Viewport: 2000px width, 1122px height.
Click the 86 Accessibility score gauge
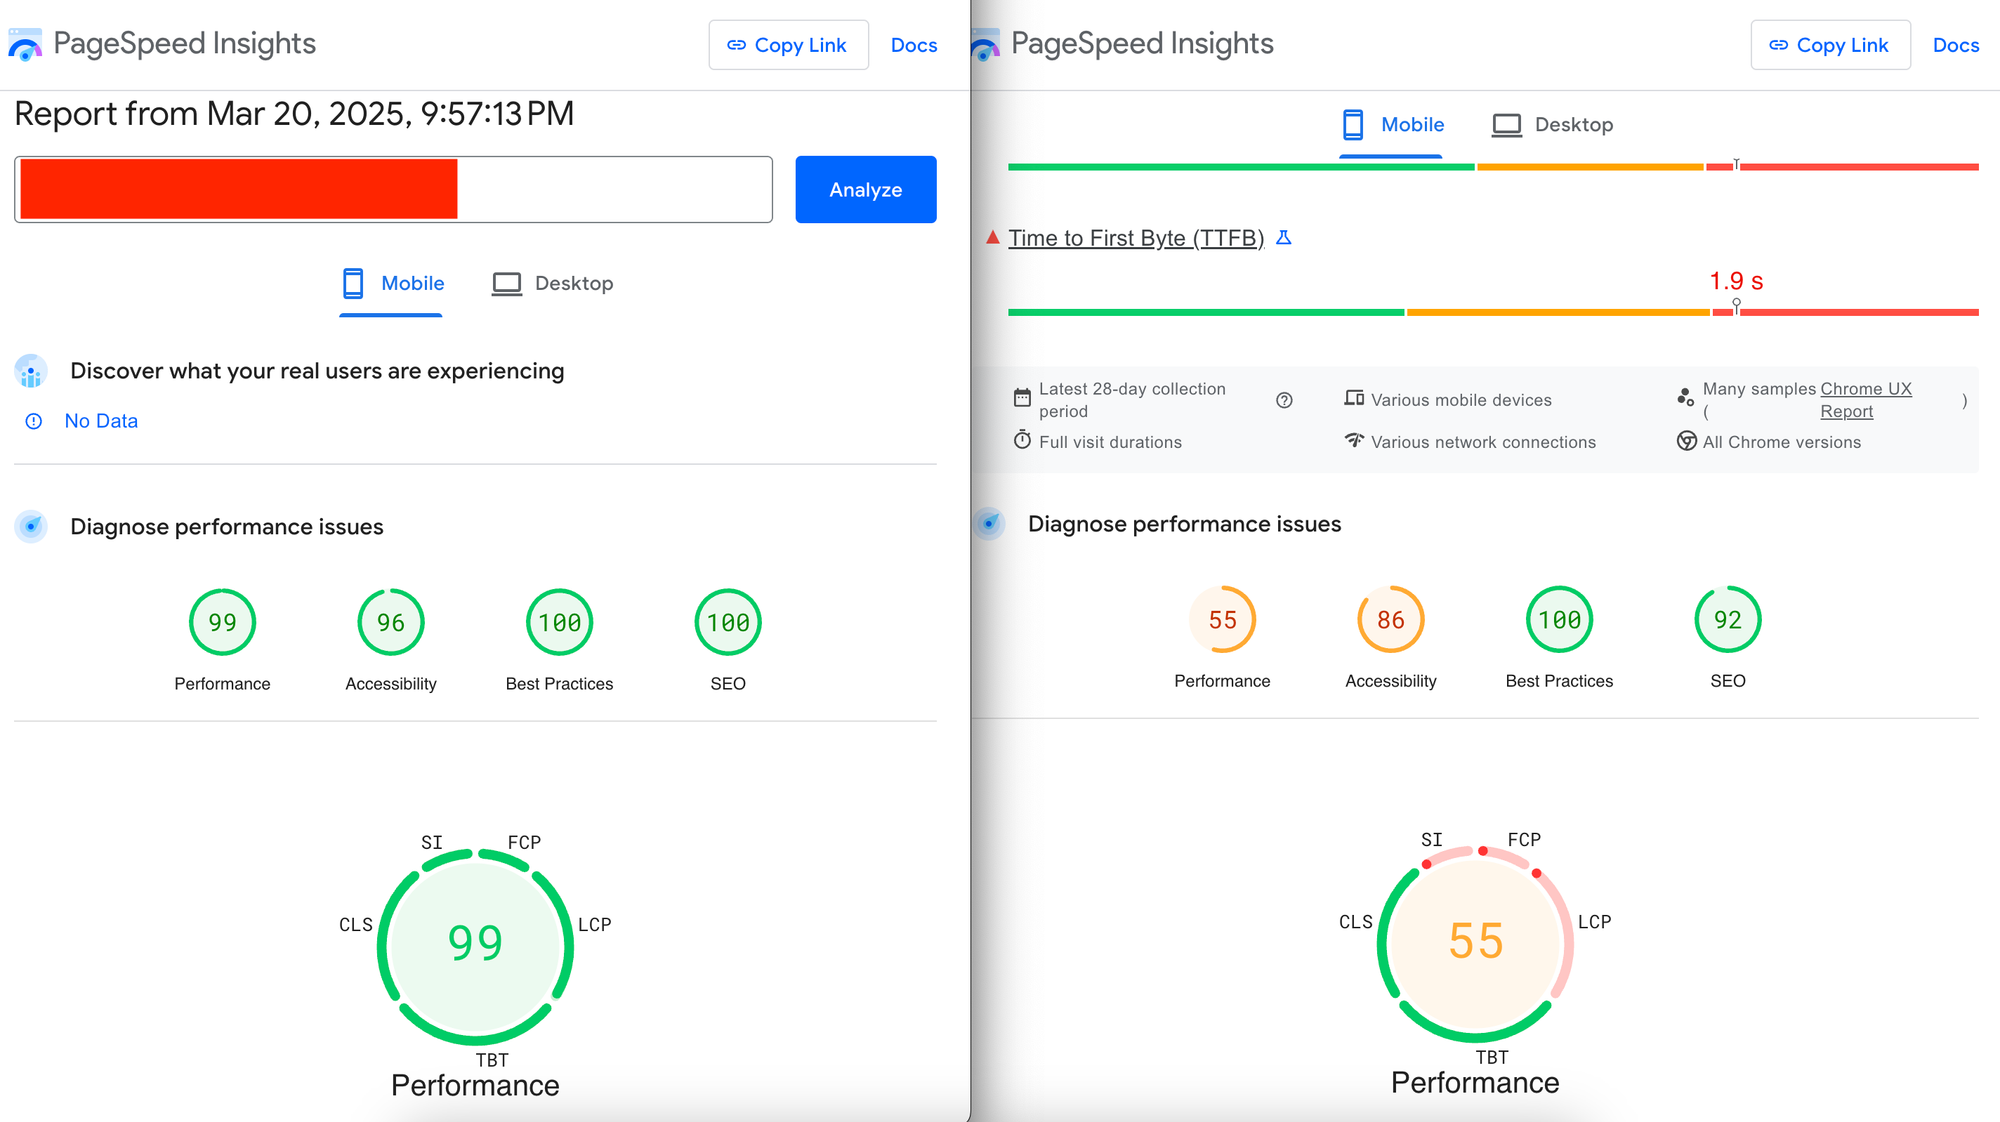[x=1390, y=620]
